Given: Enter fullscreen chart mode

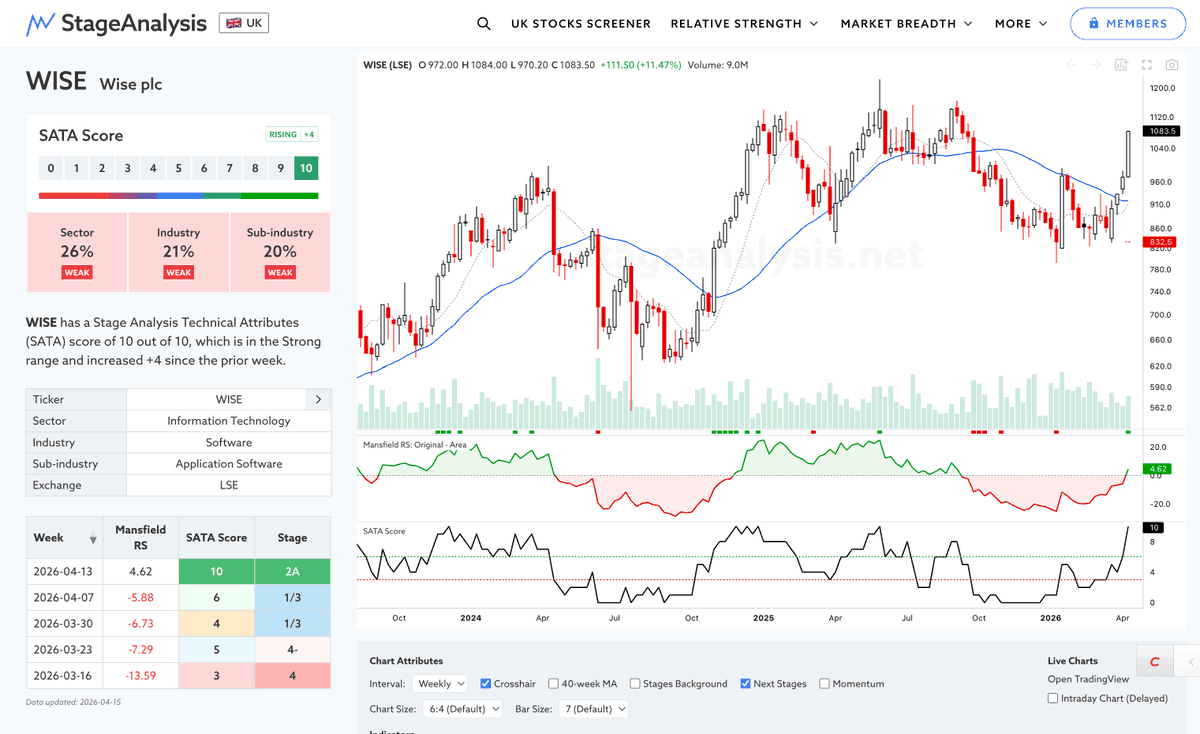Looking at the screenshot, I should coord(1147,65).
